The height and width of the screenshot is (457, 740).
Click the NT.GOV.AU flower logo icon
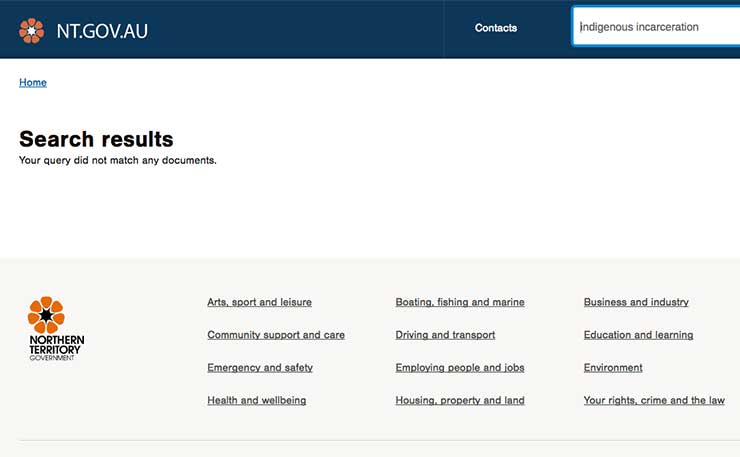point(32,31)
